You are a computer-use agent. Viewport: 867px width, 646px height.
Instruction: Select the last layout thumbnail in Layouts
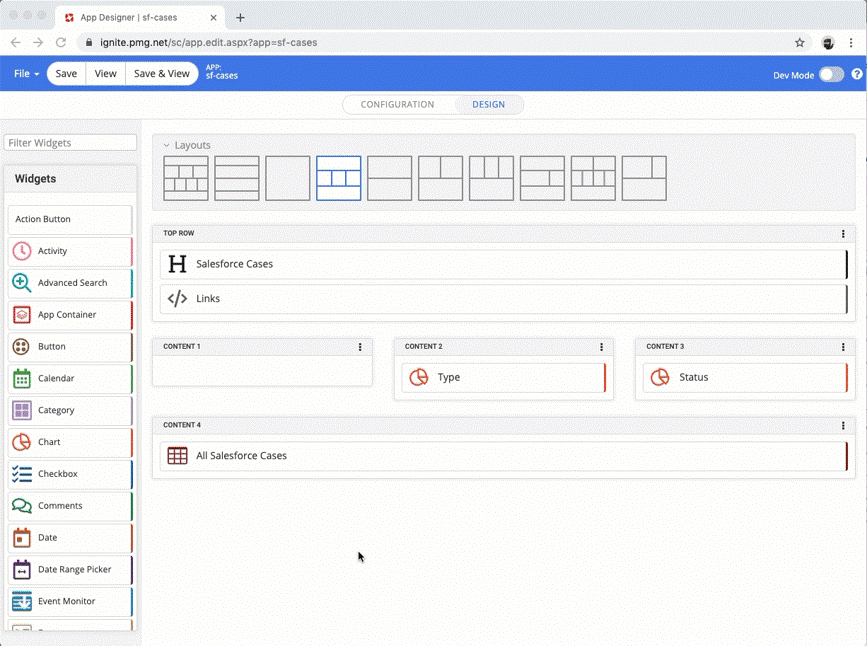[x=644, y=178]
